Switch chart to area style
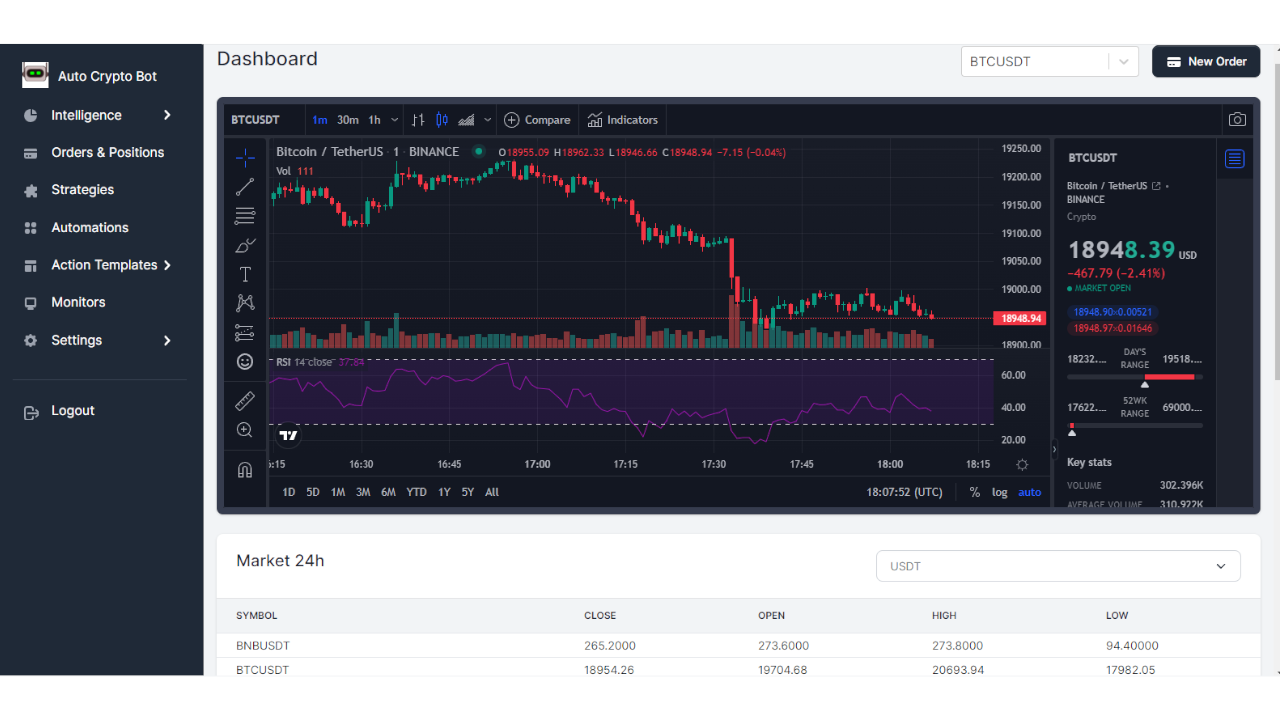Viewport: 1280px width, 720px height. point(466,120)
